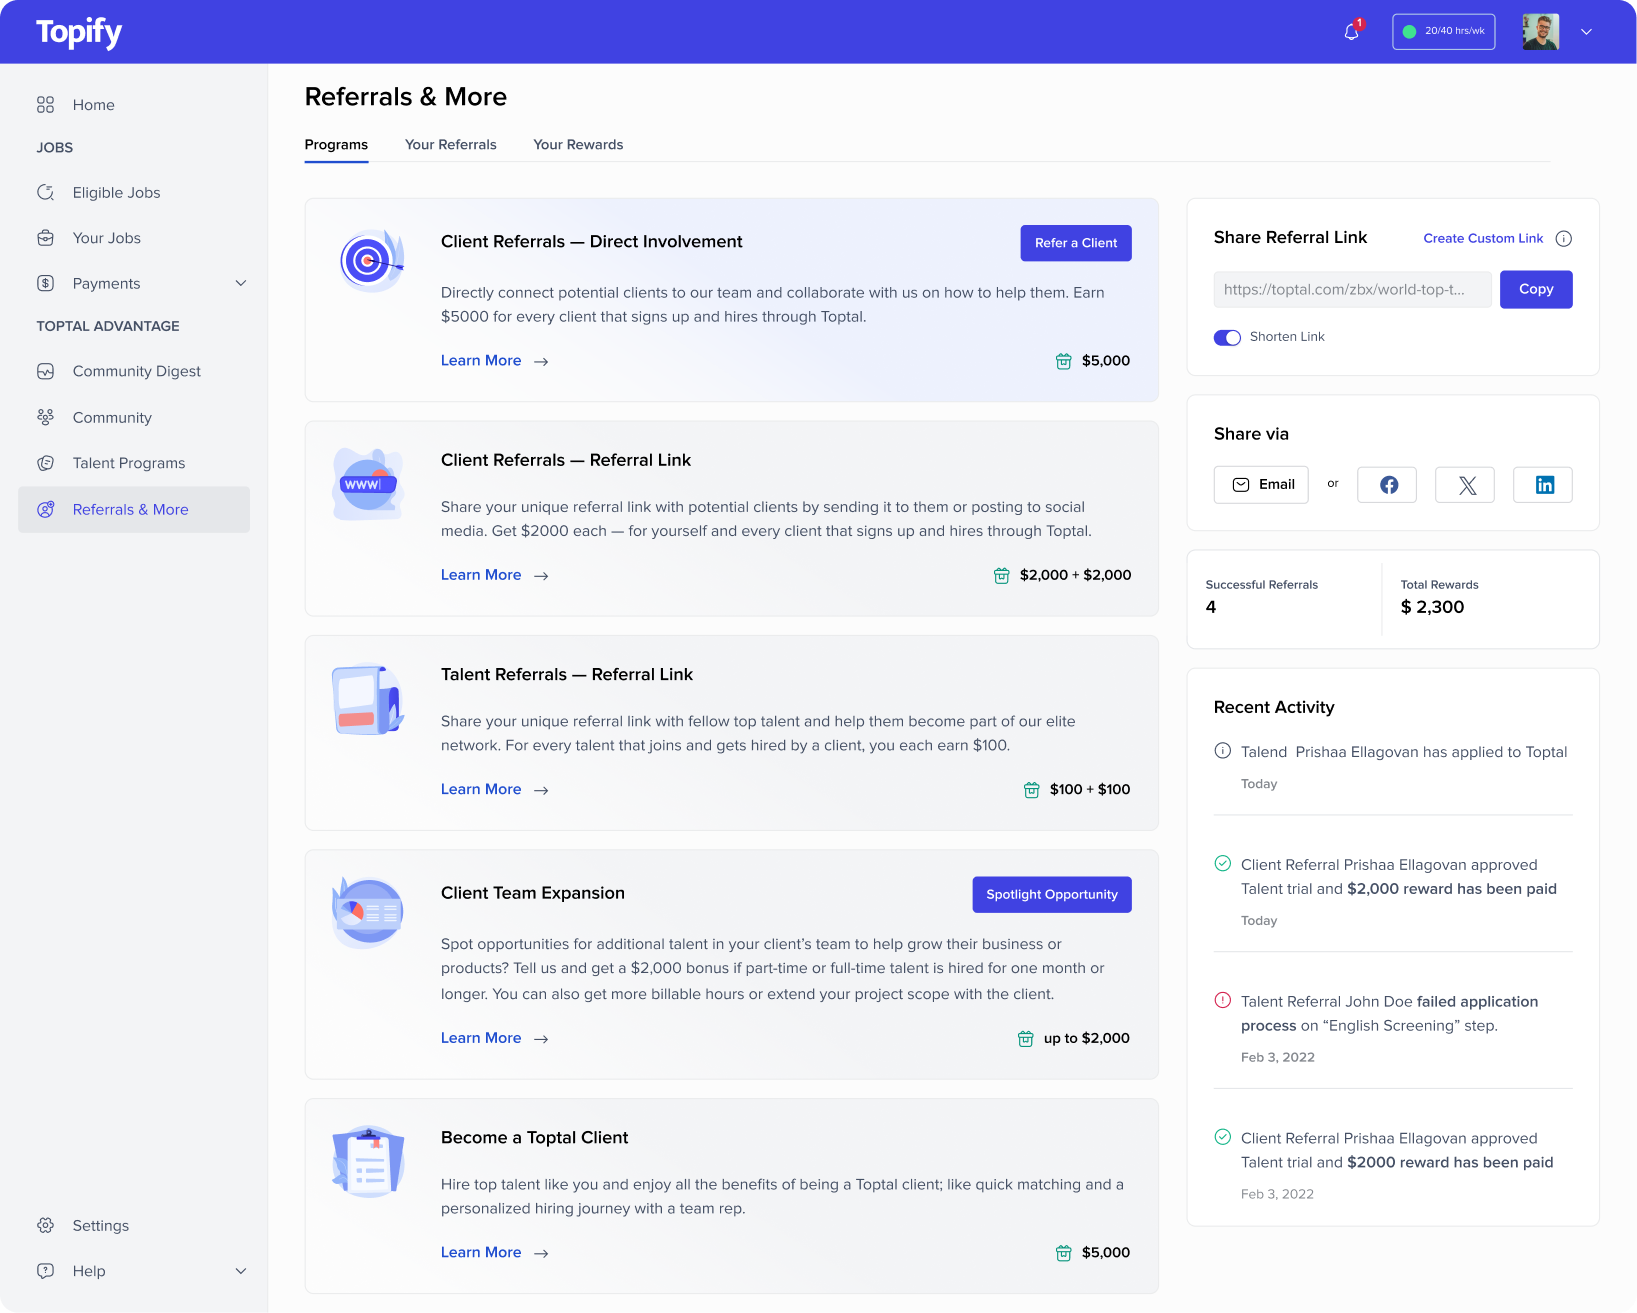Image resolution: width=1637 pixels, height=1313 pixels.
Task: Click Learn More under Client Referrals — Referral Link
Action: pos(495,575)
